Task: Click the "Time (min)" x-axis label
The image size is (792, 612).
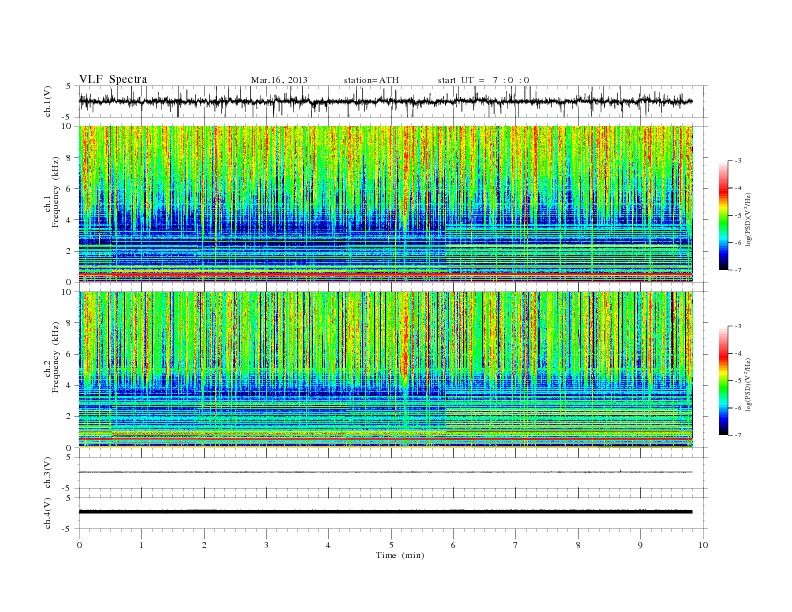Action: pyautogui.click(x=400, y=555)
